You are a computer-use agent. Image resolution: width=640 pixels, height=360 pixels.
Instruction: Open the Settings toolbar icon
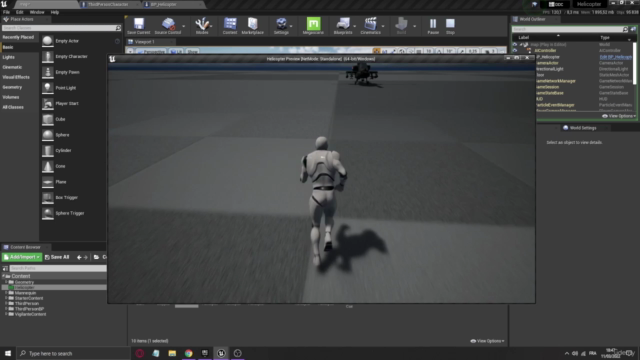[281, 26]
